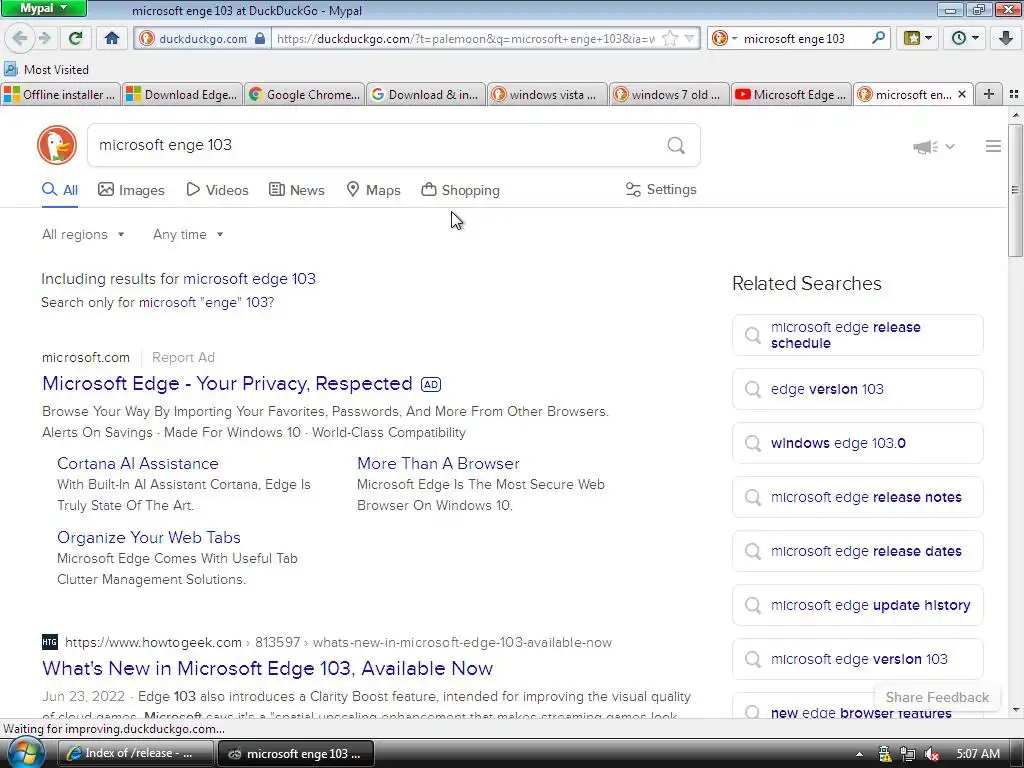The image size is (1024, 768).
Task: Select related search 'windows edge 103.0'
Action: pyautogui.click(x=857, y=443)
